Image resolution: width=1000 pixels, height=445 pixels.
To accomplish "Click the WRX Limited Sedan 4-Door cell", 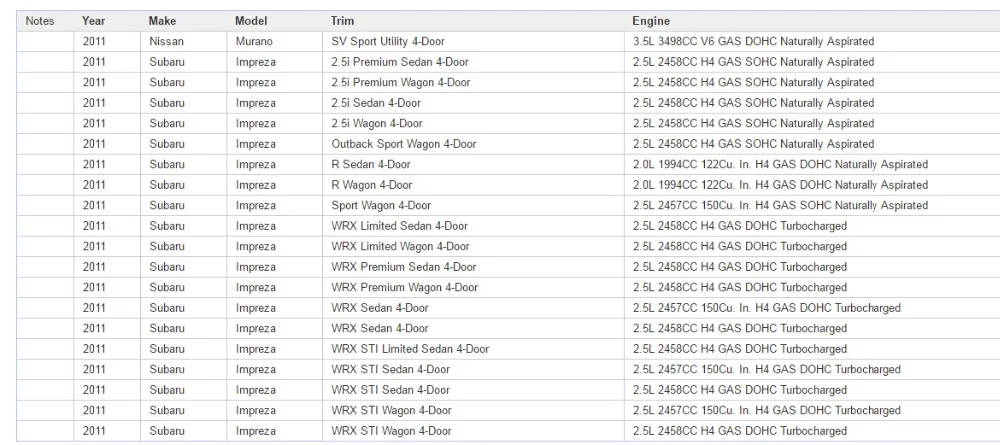I will [473, 226].
